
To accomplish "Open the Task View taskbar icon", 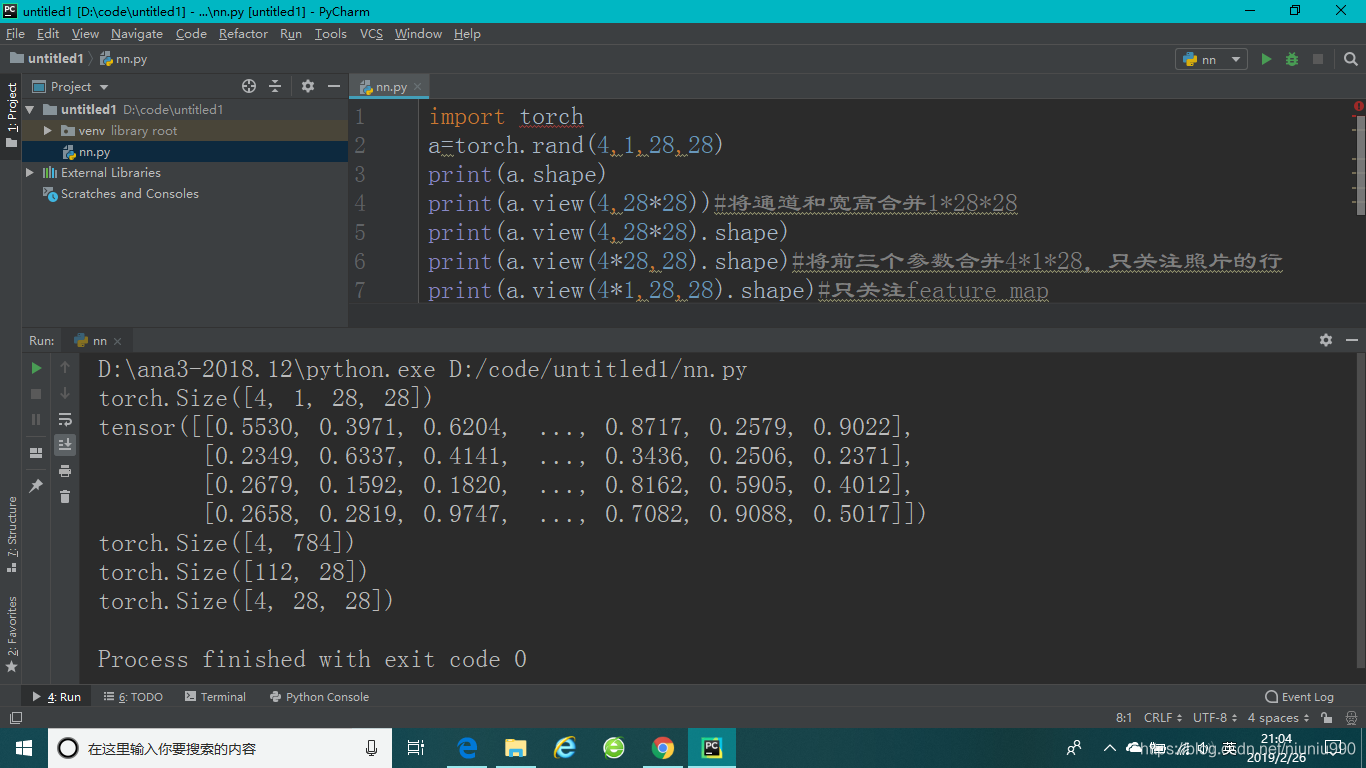I will (417, 748).
